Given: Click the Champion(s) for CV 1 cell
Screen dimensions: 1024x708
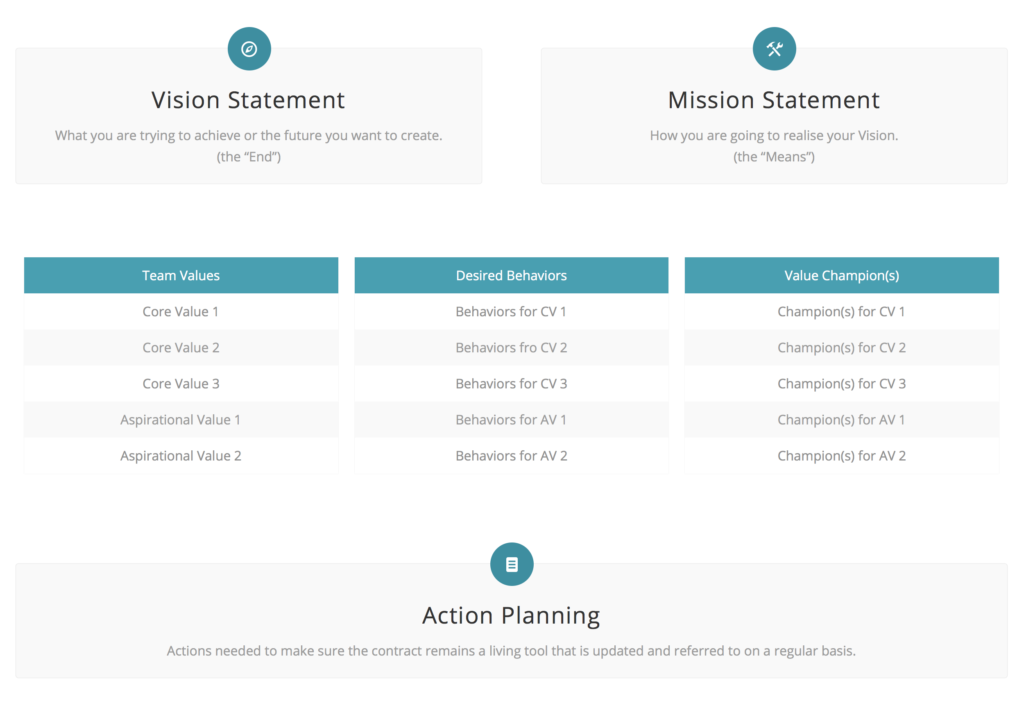Looking at the screenshot, I should pos(842,312).
